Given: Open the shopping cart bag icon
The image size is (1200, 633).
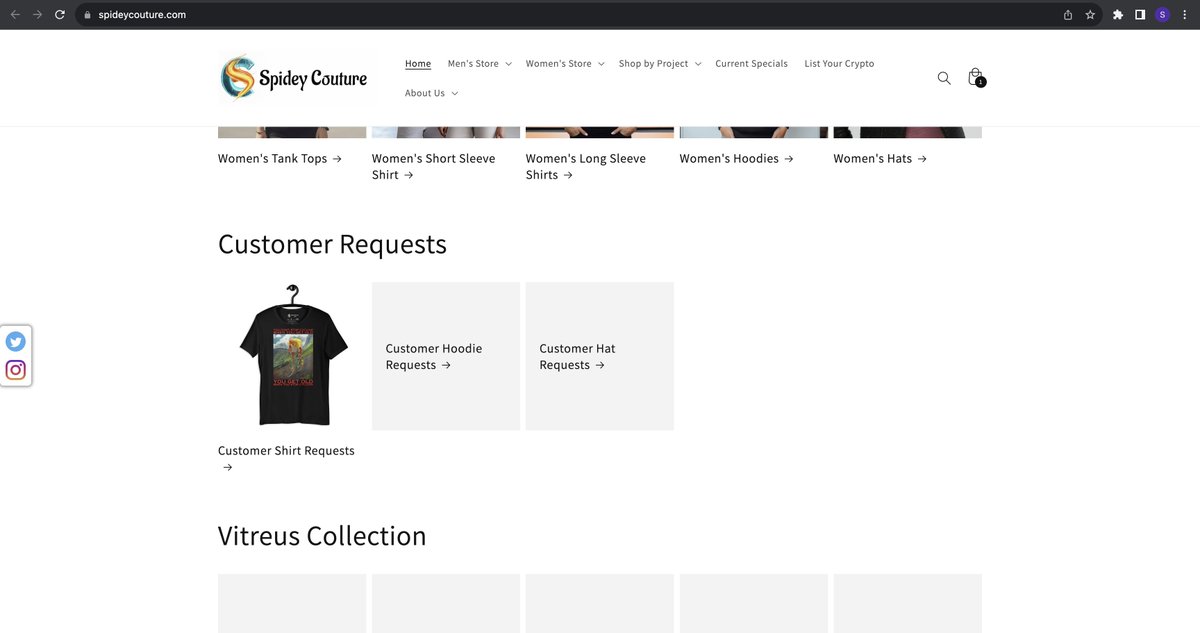Looking at the screenshot, I should [x=975, y=78].
